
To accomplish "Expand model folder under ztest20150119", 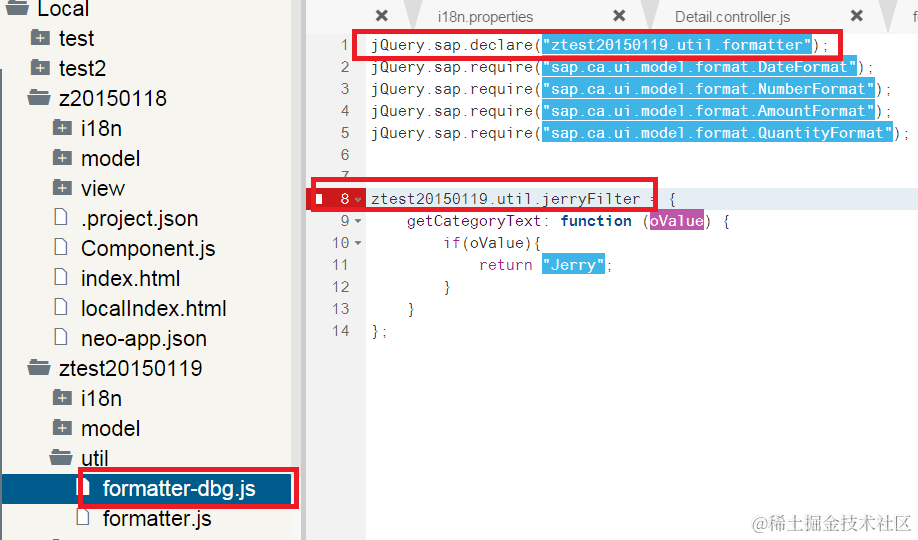I will 62,428.
